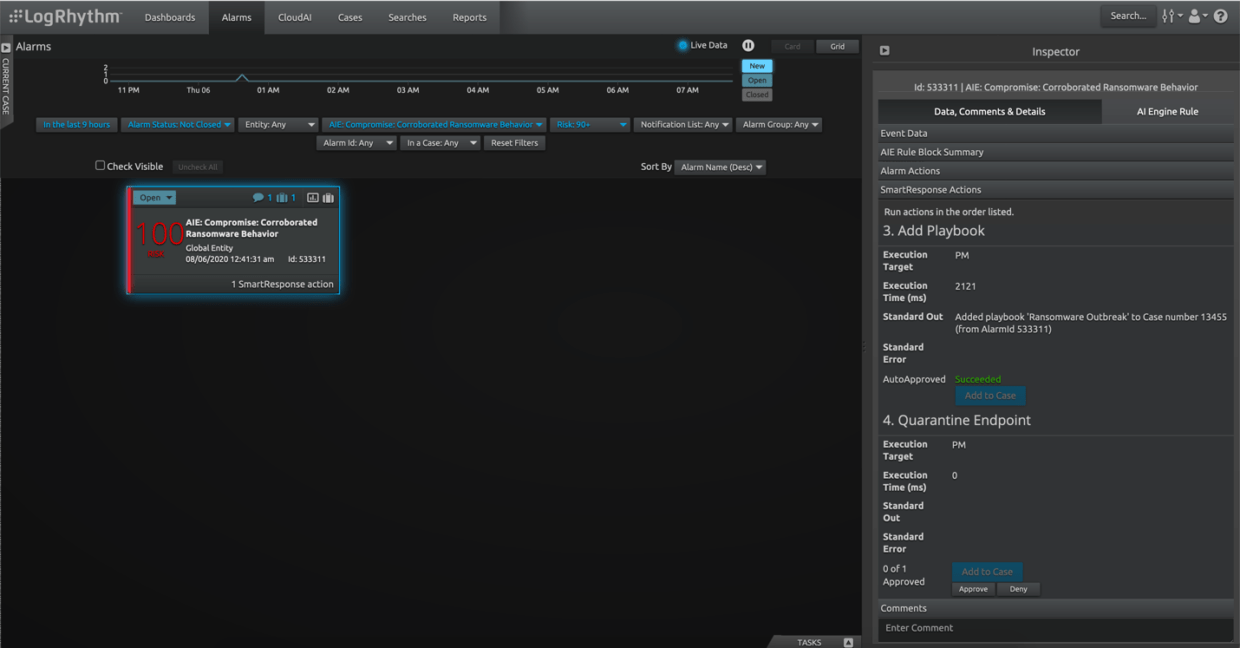Open the Dashboards menu
This screenshot has height=648, width=1240.
pos(169,16)
